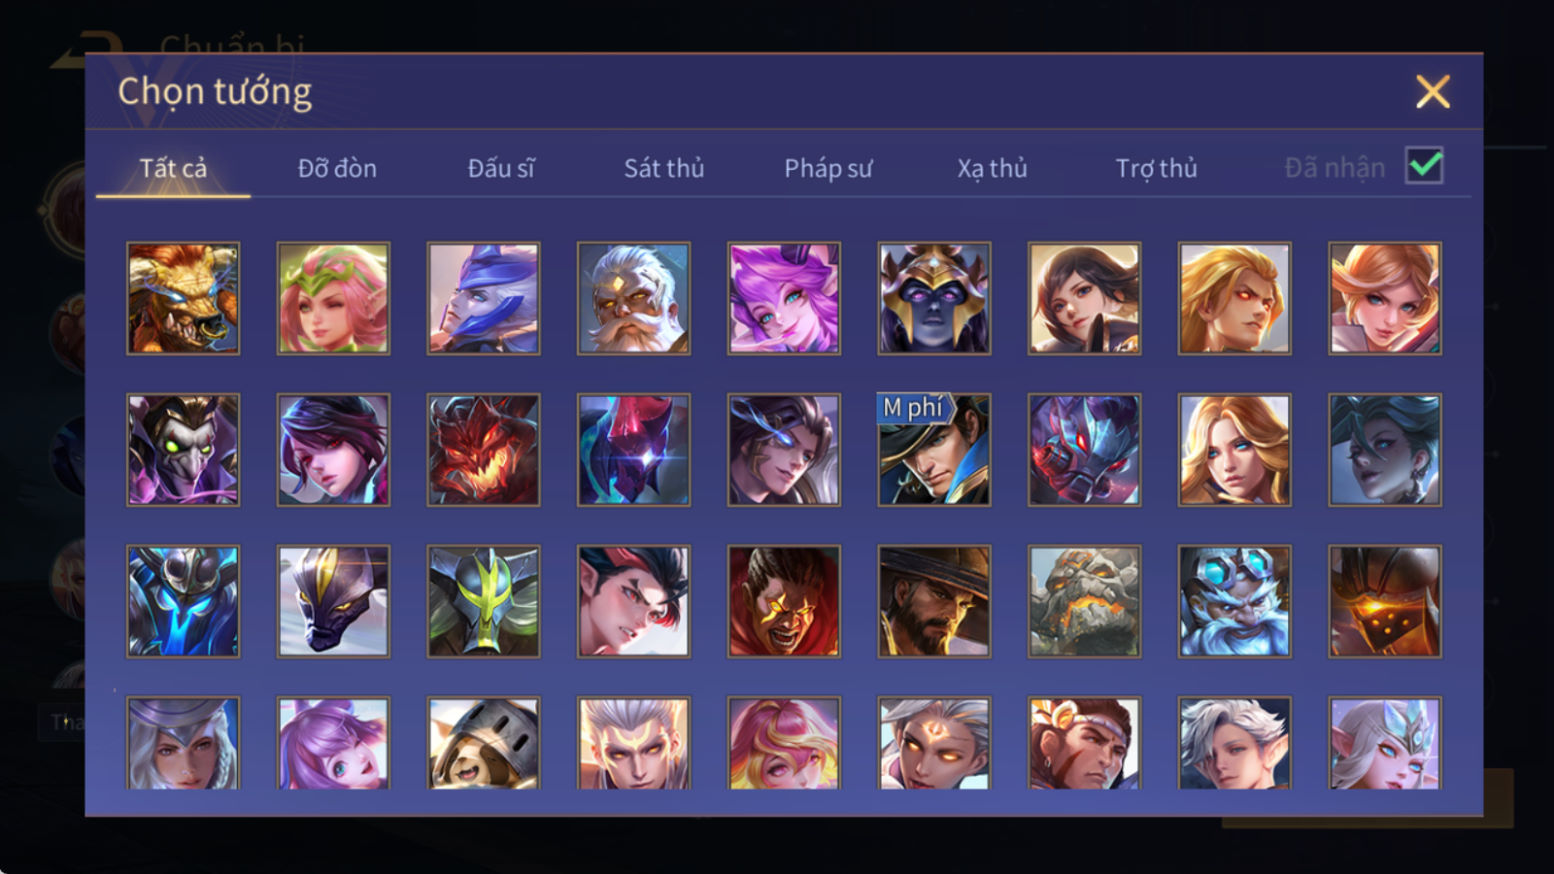Screen dimensions: 1554x874
Task: Select the hero marked 'M phí'
Action: (934, 449)
